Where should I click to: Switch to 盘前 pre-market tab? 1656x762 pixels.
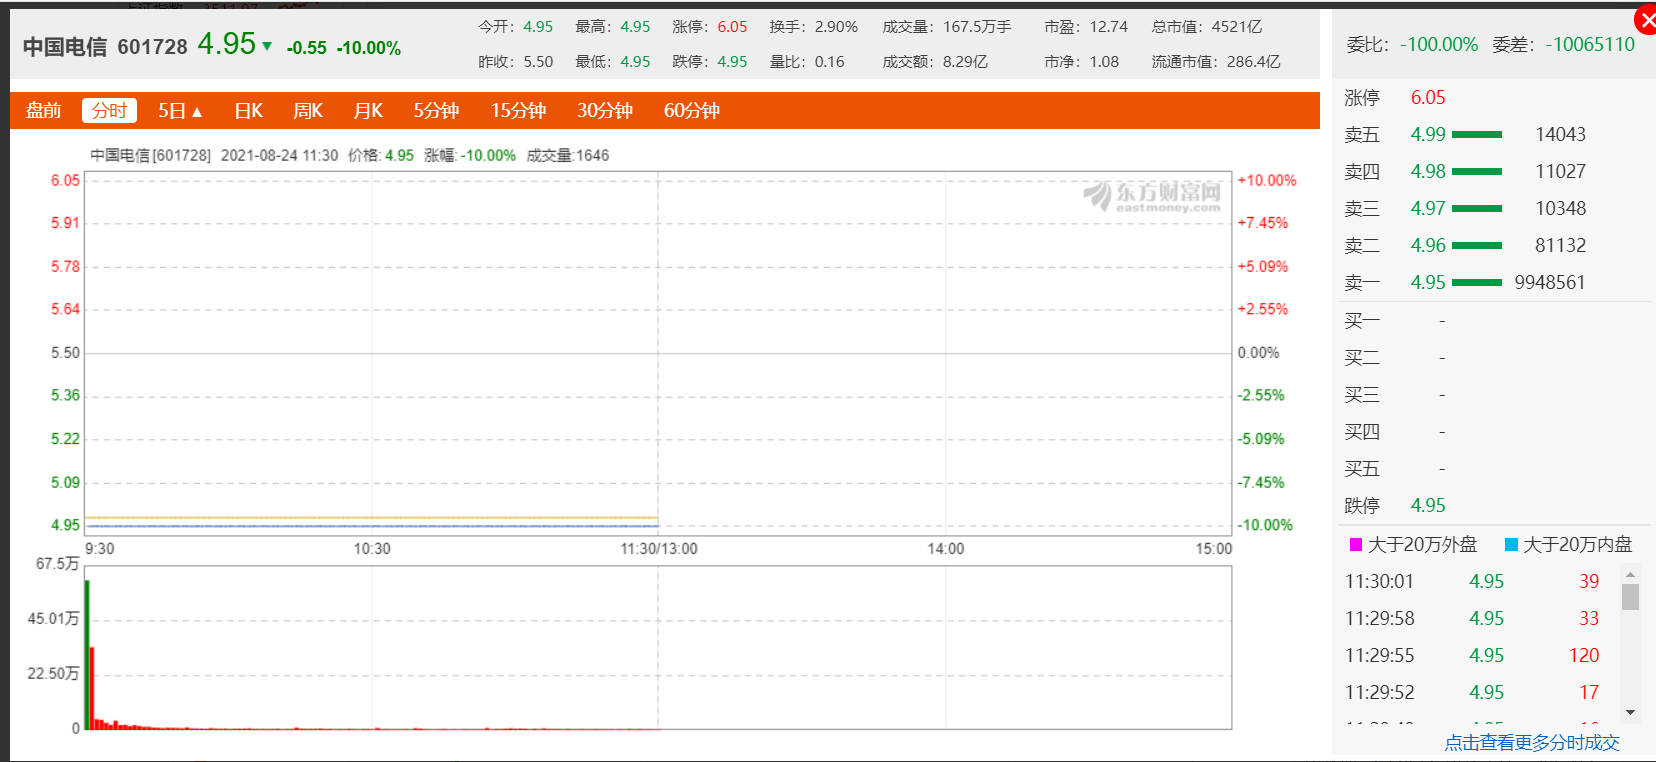click(x=43, y=110)
